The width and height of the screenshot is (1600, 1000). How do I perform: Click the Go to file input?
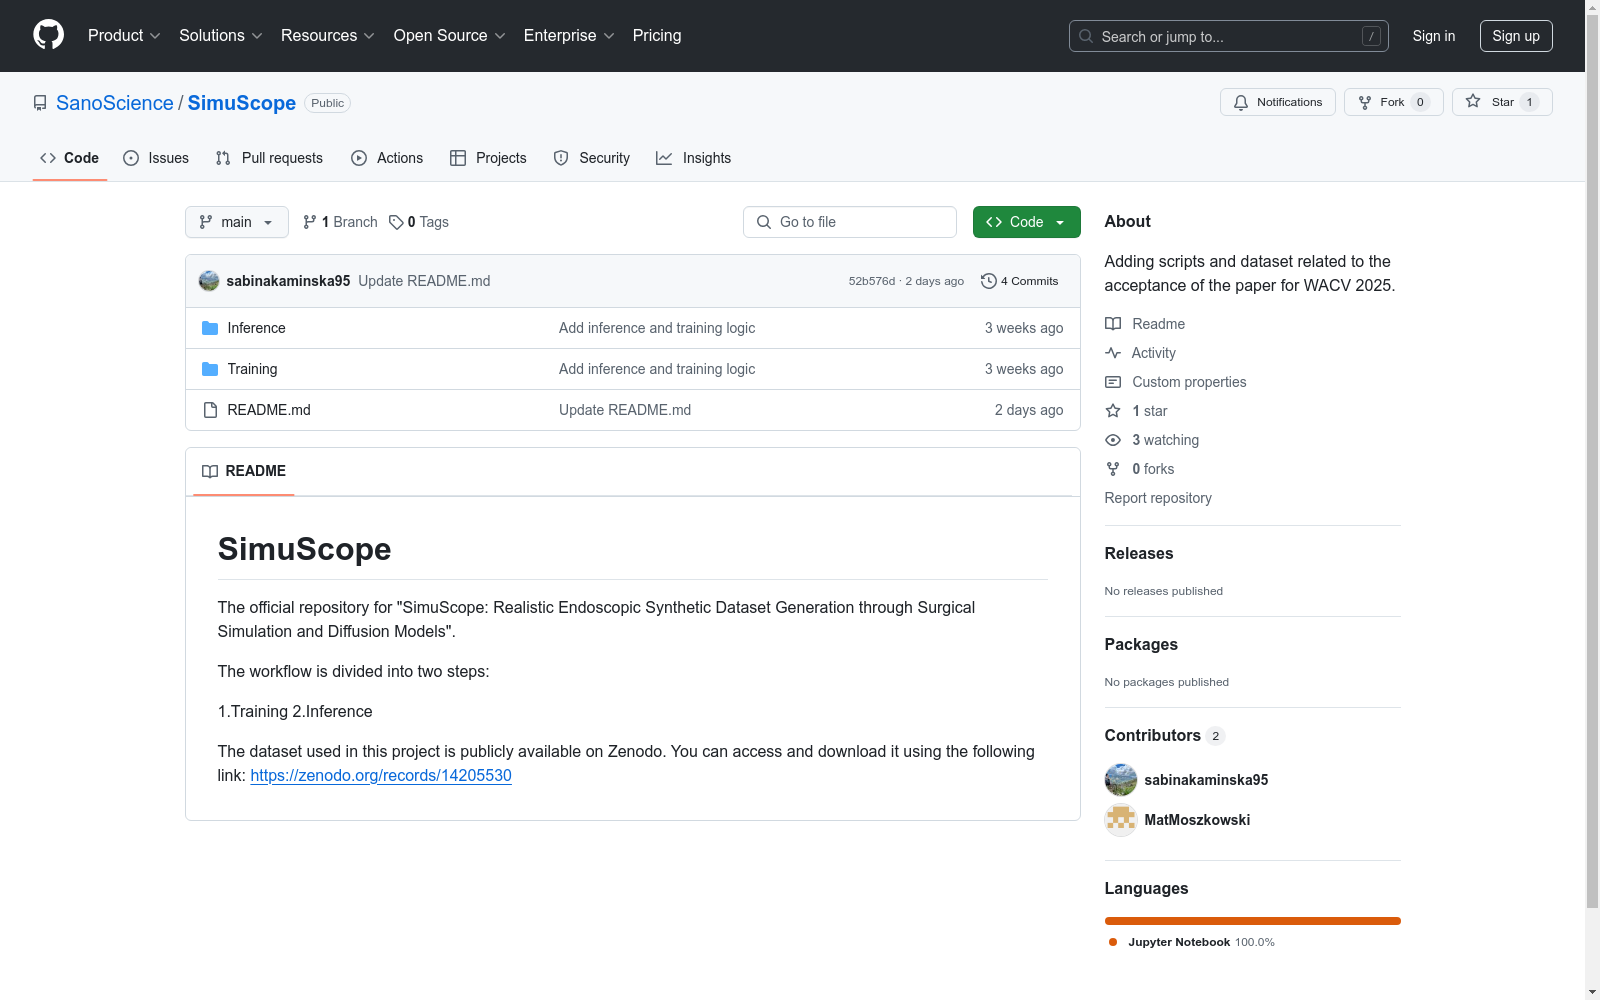850,222
